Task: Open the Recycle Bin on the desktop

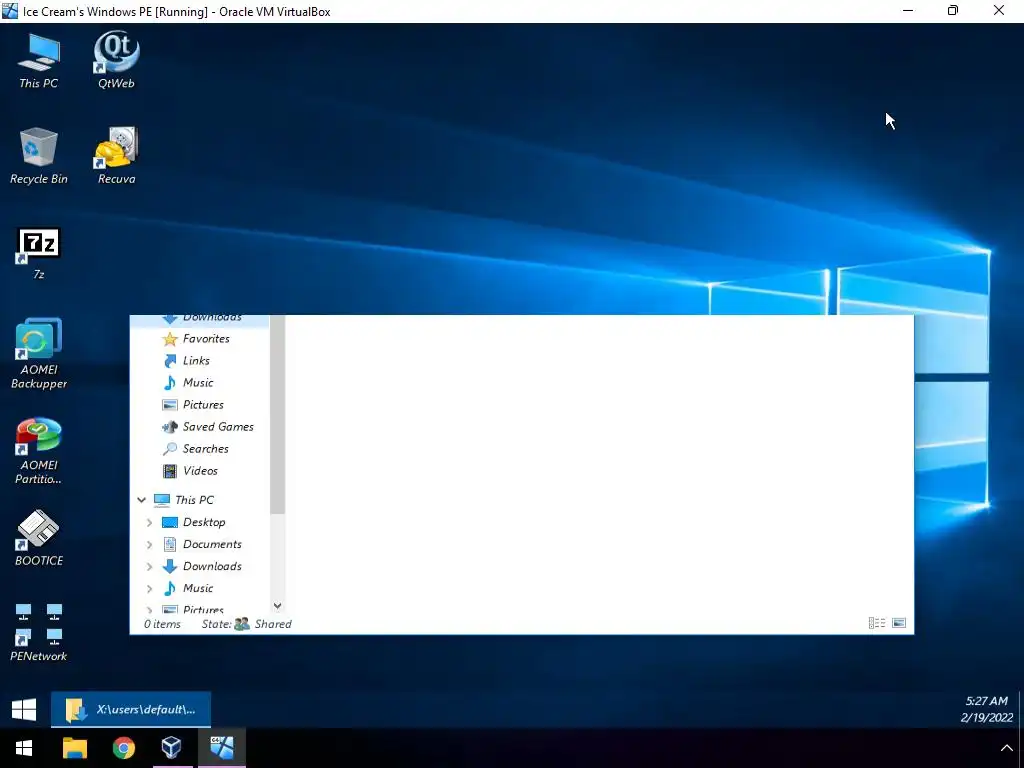Action: pos(39,155)
